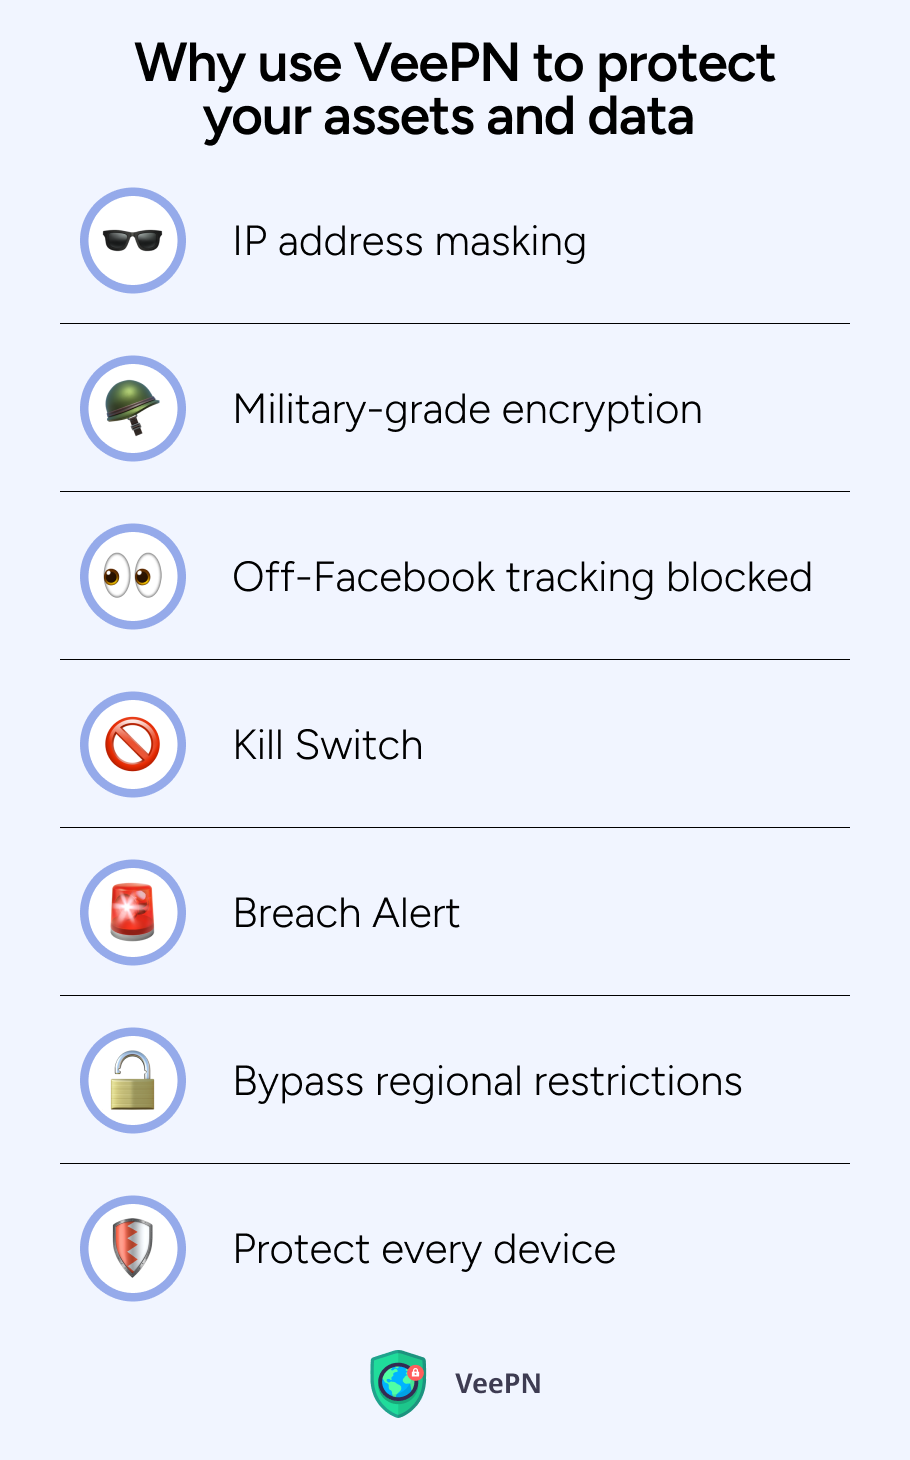Click the open padlock icon

(133, 1081)
